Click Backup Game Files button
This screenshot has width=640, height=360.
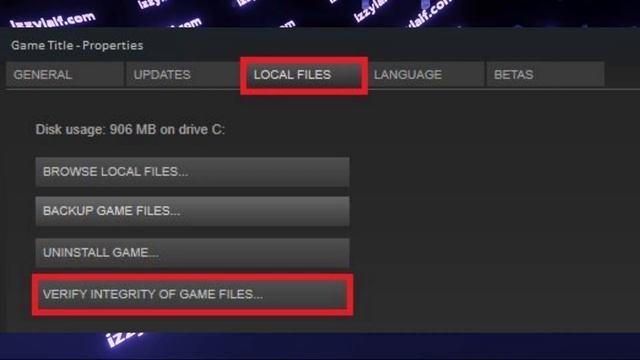click(192, 211)
